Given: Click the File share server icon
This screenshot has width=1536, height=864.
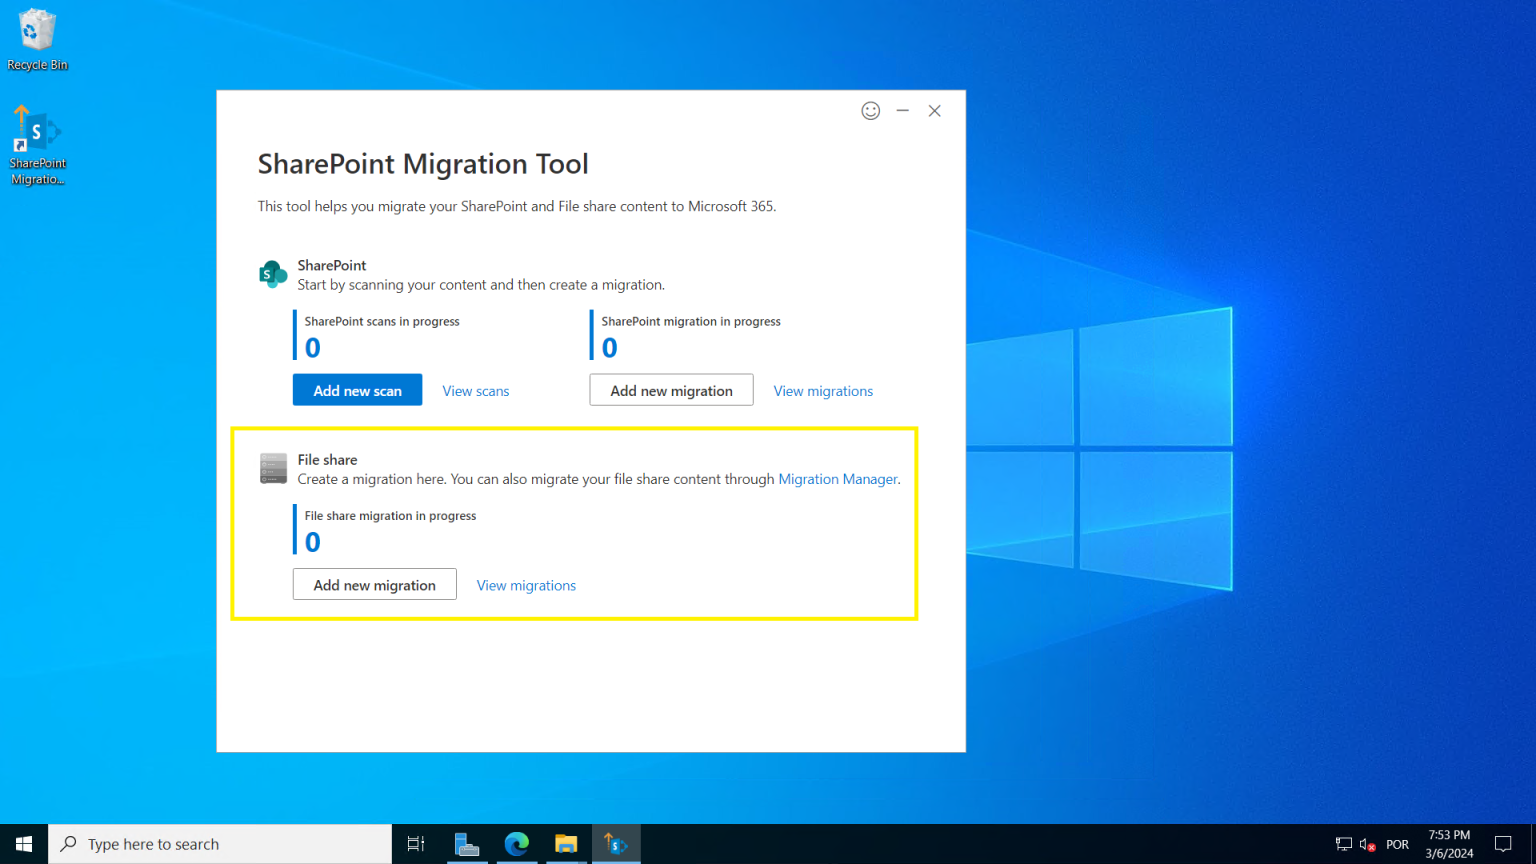Looking at the screenshot, I should pyautogui.click(x=272, y=467).
